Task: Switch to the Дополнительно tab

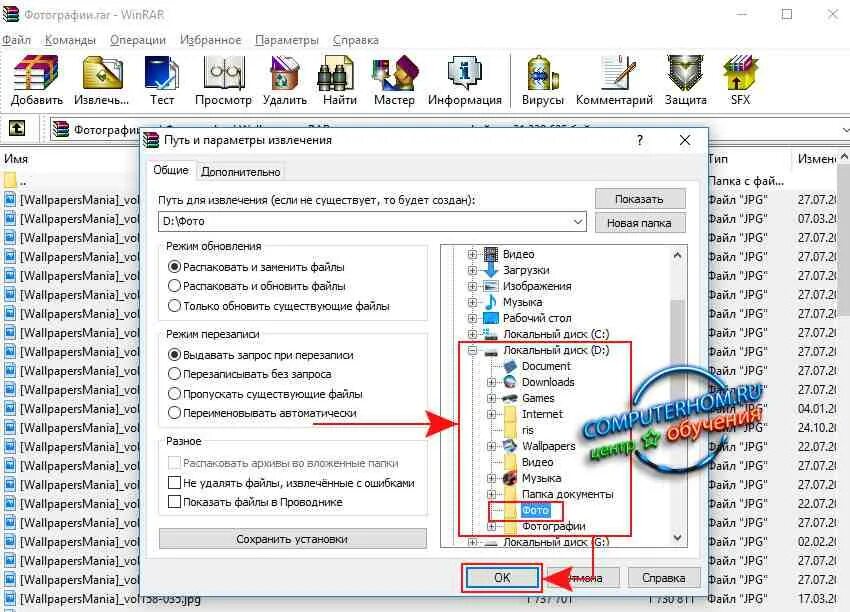Action: click(241, 172)
